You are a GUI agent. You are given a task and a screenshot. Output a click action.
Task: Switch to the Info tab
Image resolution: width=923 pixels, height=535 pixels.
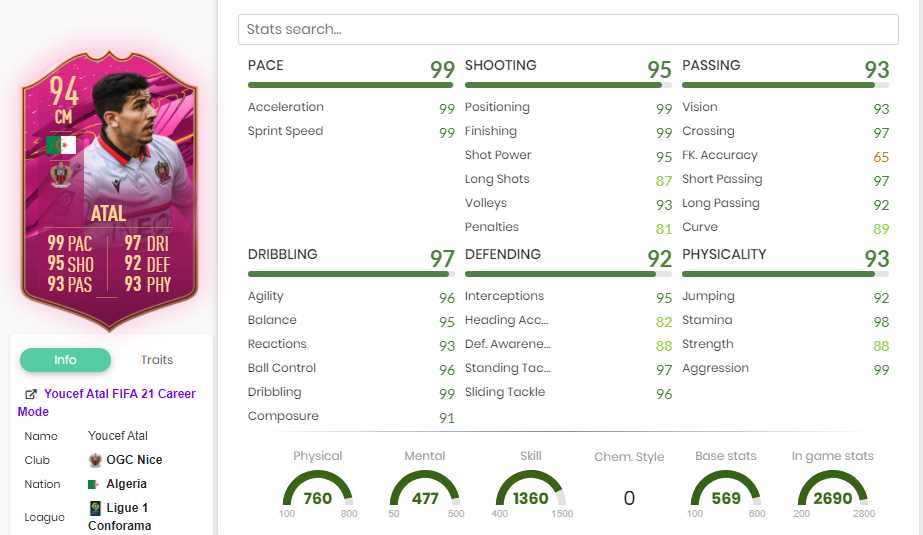(x=65, y=360)
